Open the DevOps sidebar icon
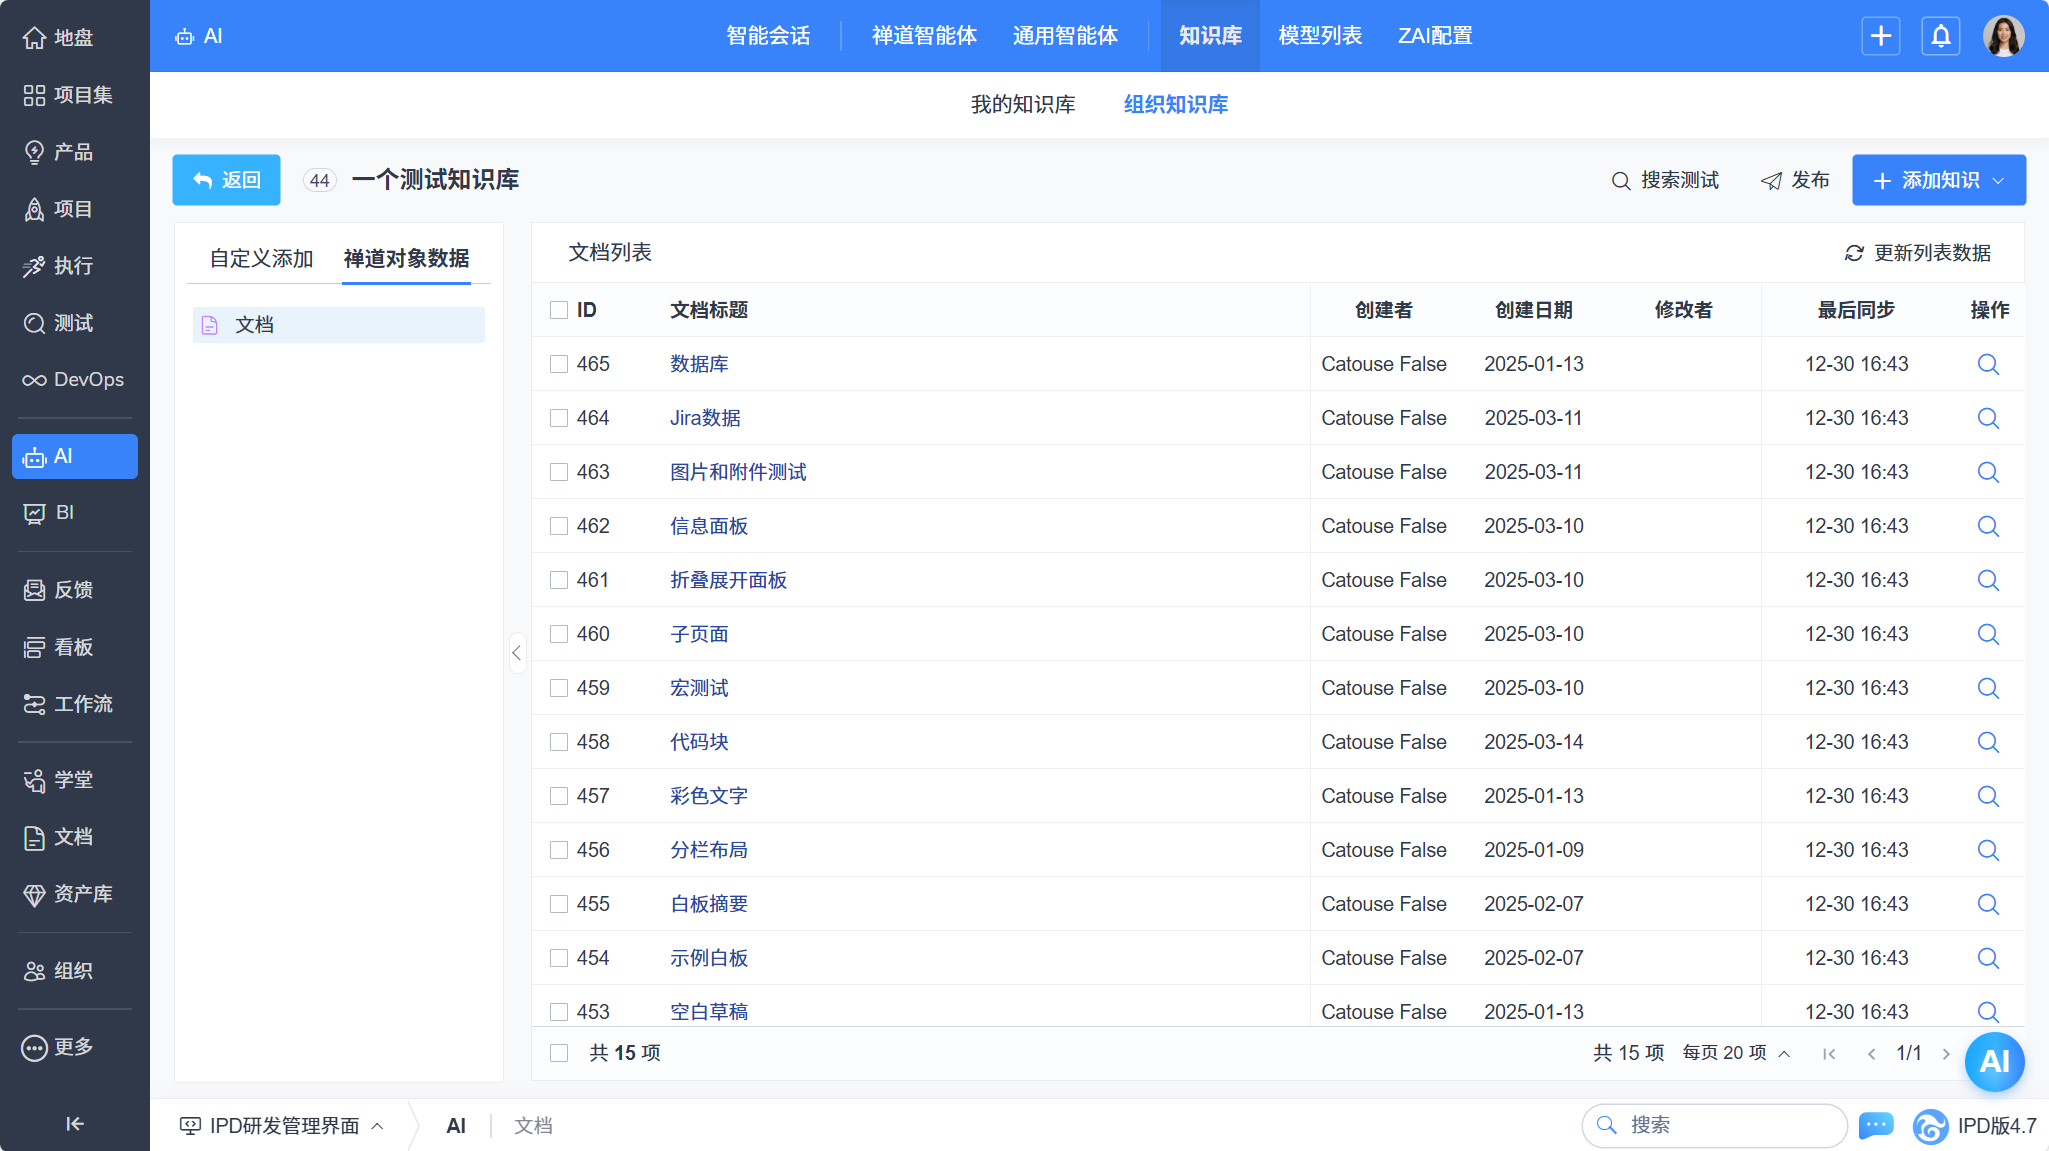 coord(34,380)
